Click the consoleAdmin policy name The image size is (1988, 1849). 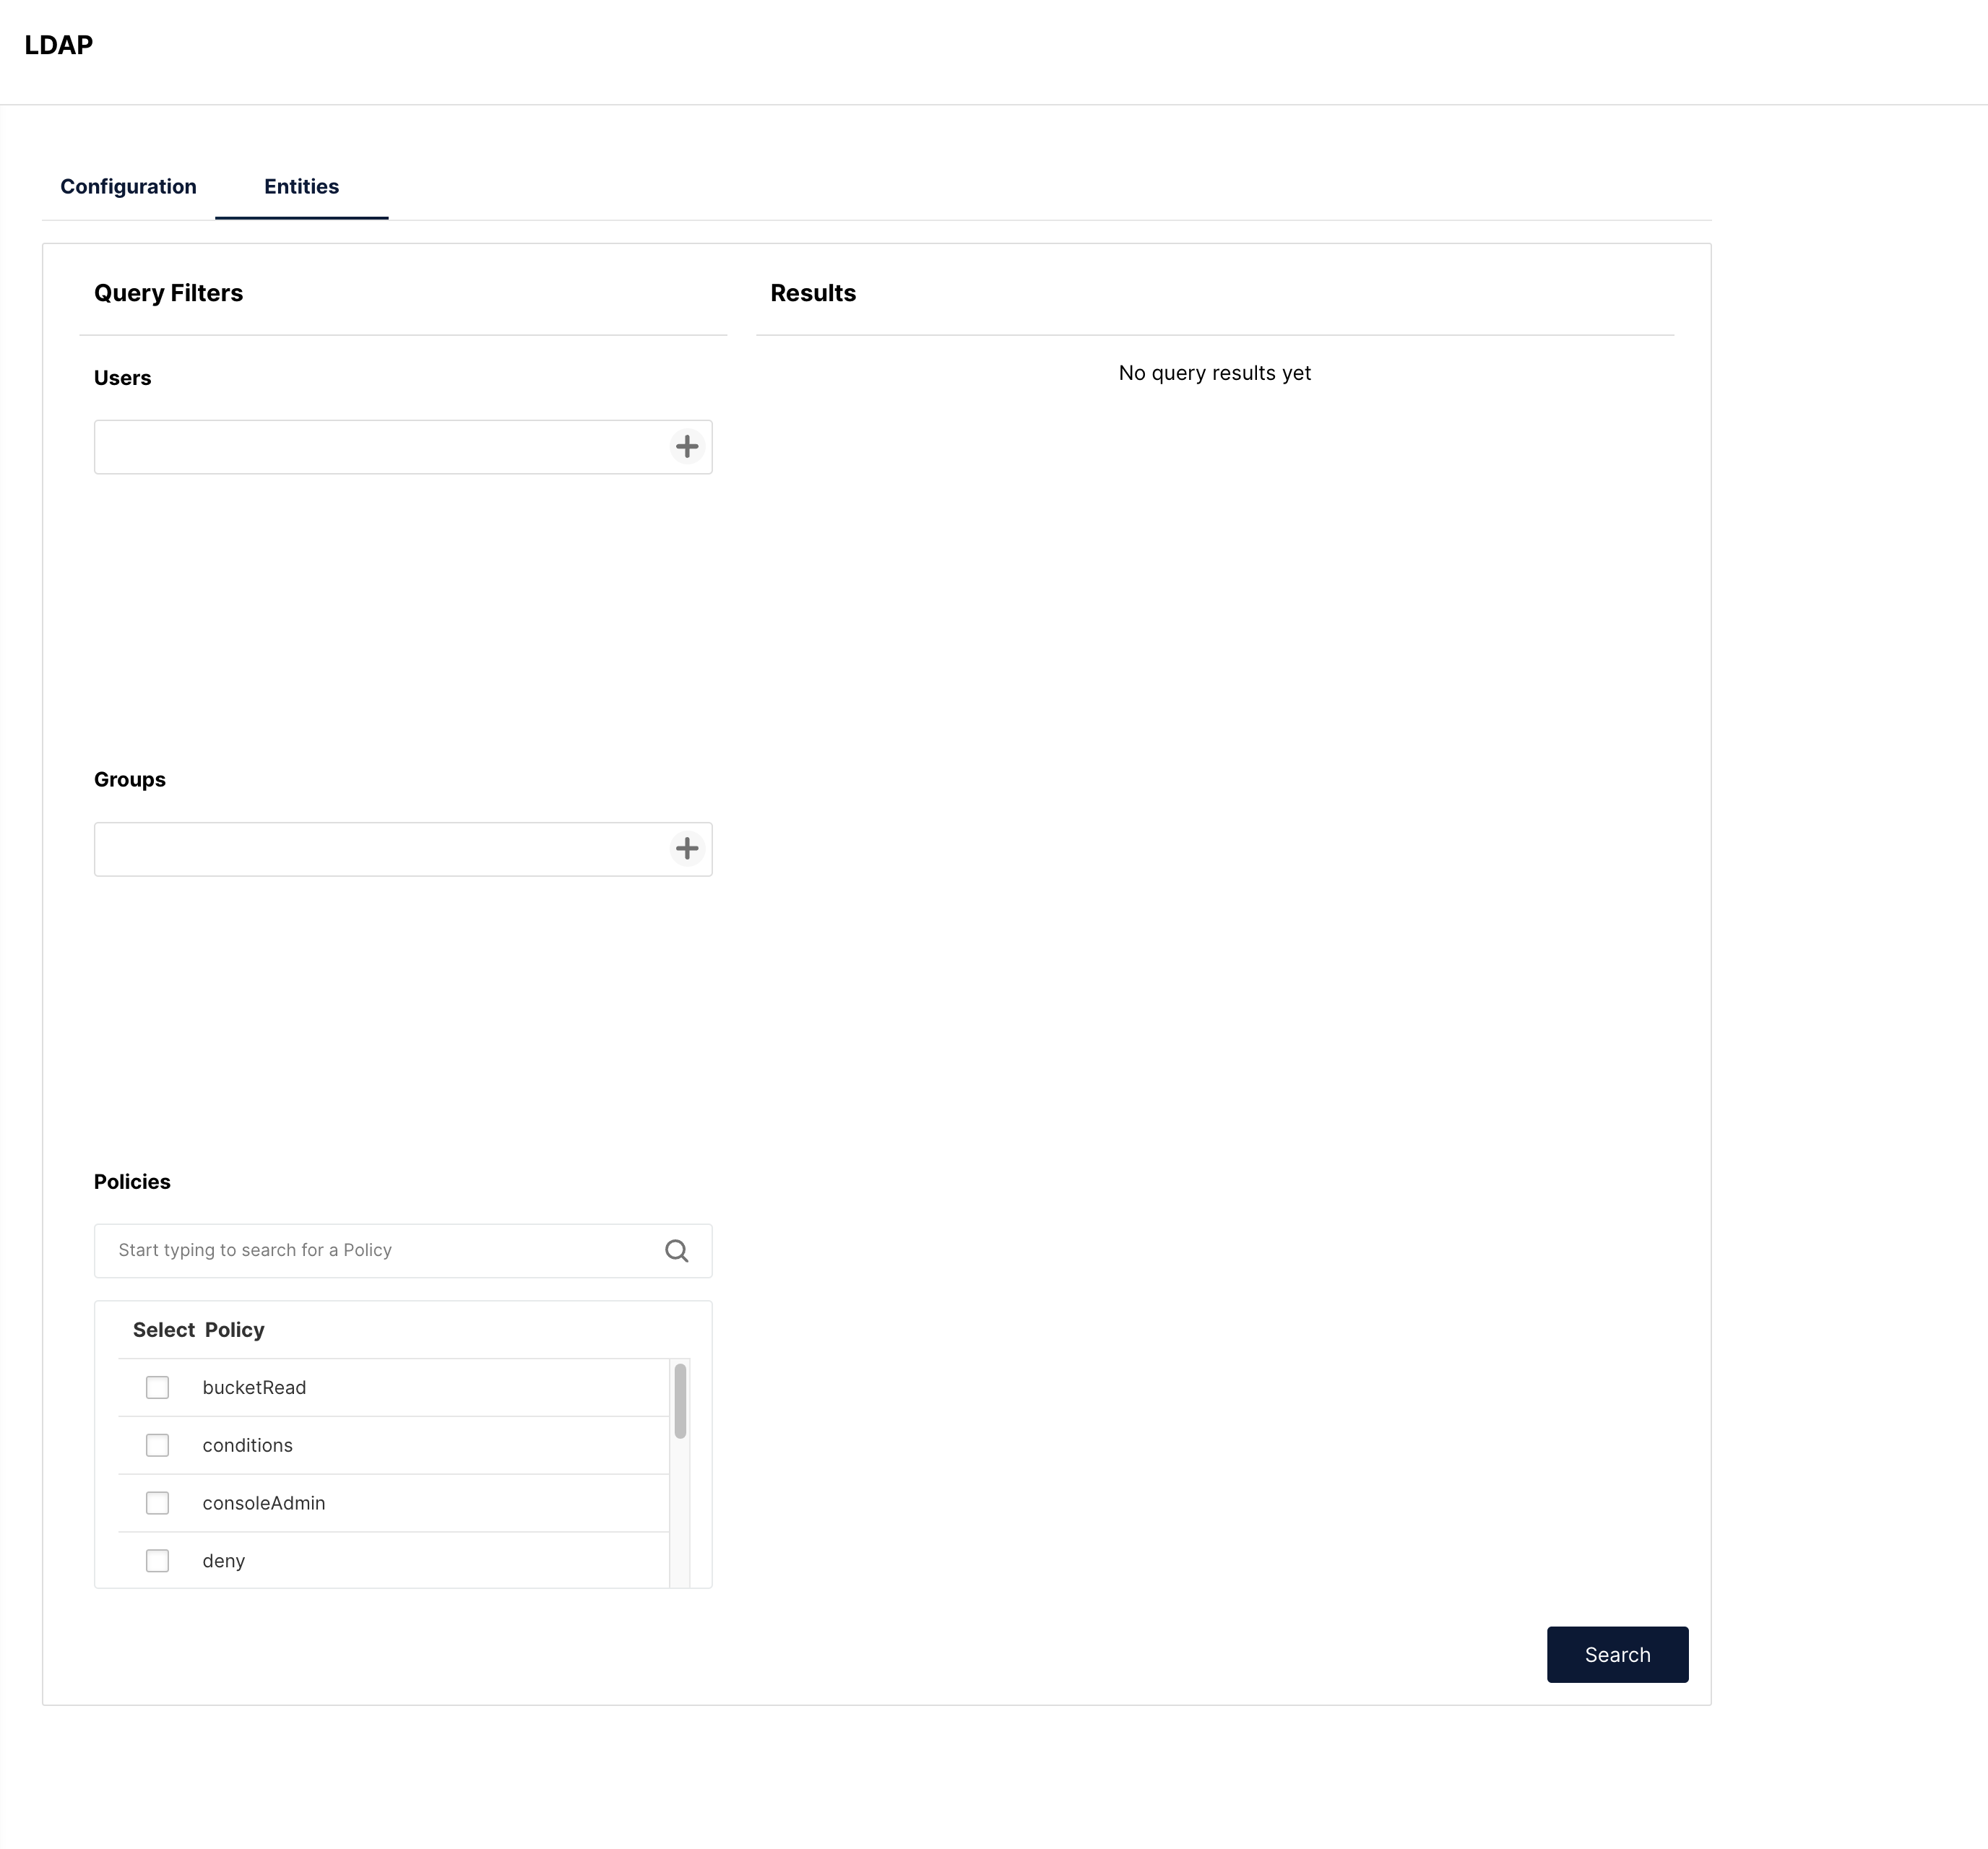coord(264,1503)
